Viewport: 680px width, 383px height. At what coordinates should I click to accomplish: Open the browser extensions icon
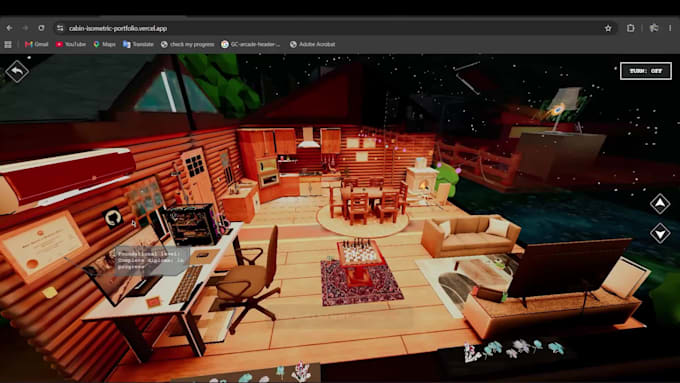tap(631, 28)
